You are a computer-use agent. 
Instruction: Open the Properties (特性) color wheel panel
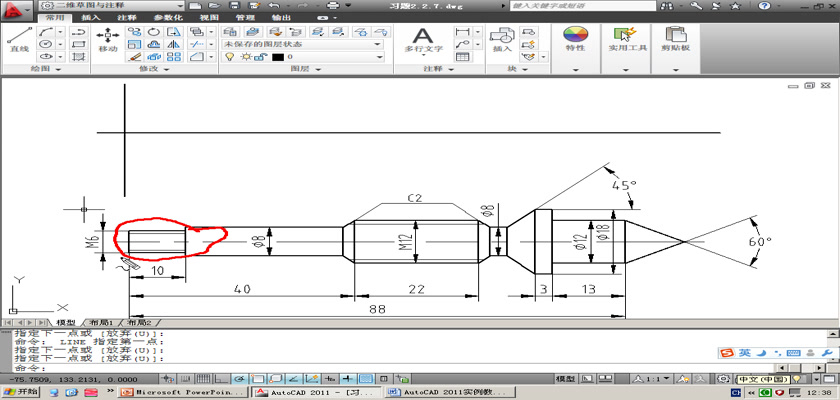pos(575,40)
